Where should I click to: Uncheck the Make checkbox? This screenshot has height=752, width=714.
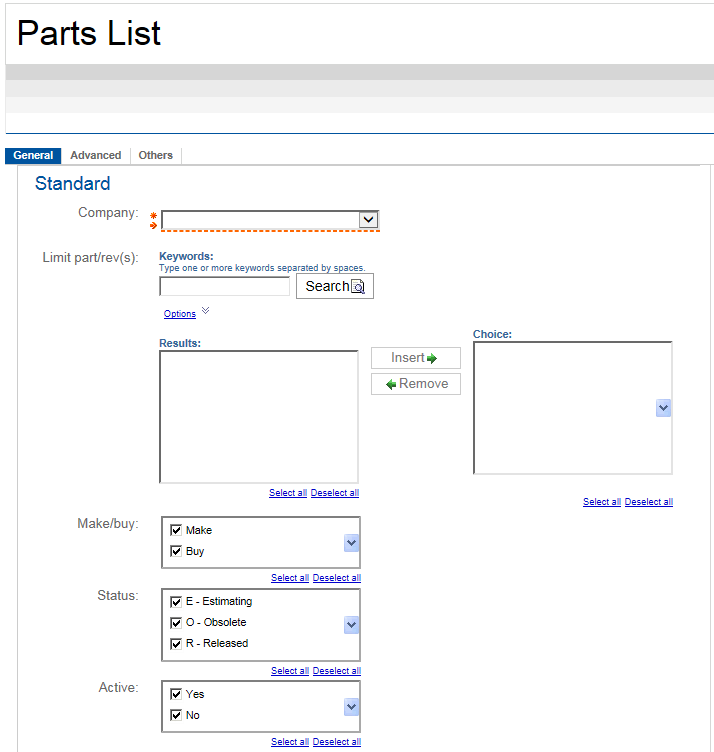tap(177, 530)
